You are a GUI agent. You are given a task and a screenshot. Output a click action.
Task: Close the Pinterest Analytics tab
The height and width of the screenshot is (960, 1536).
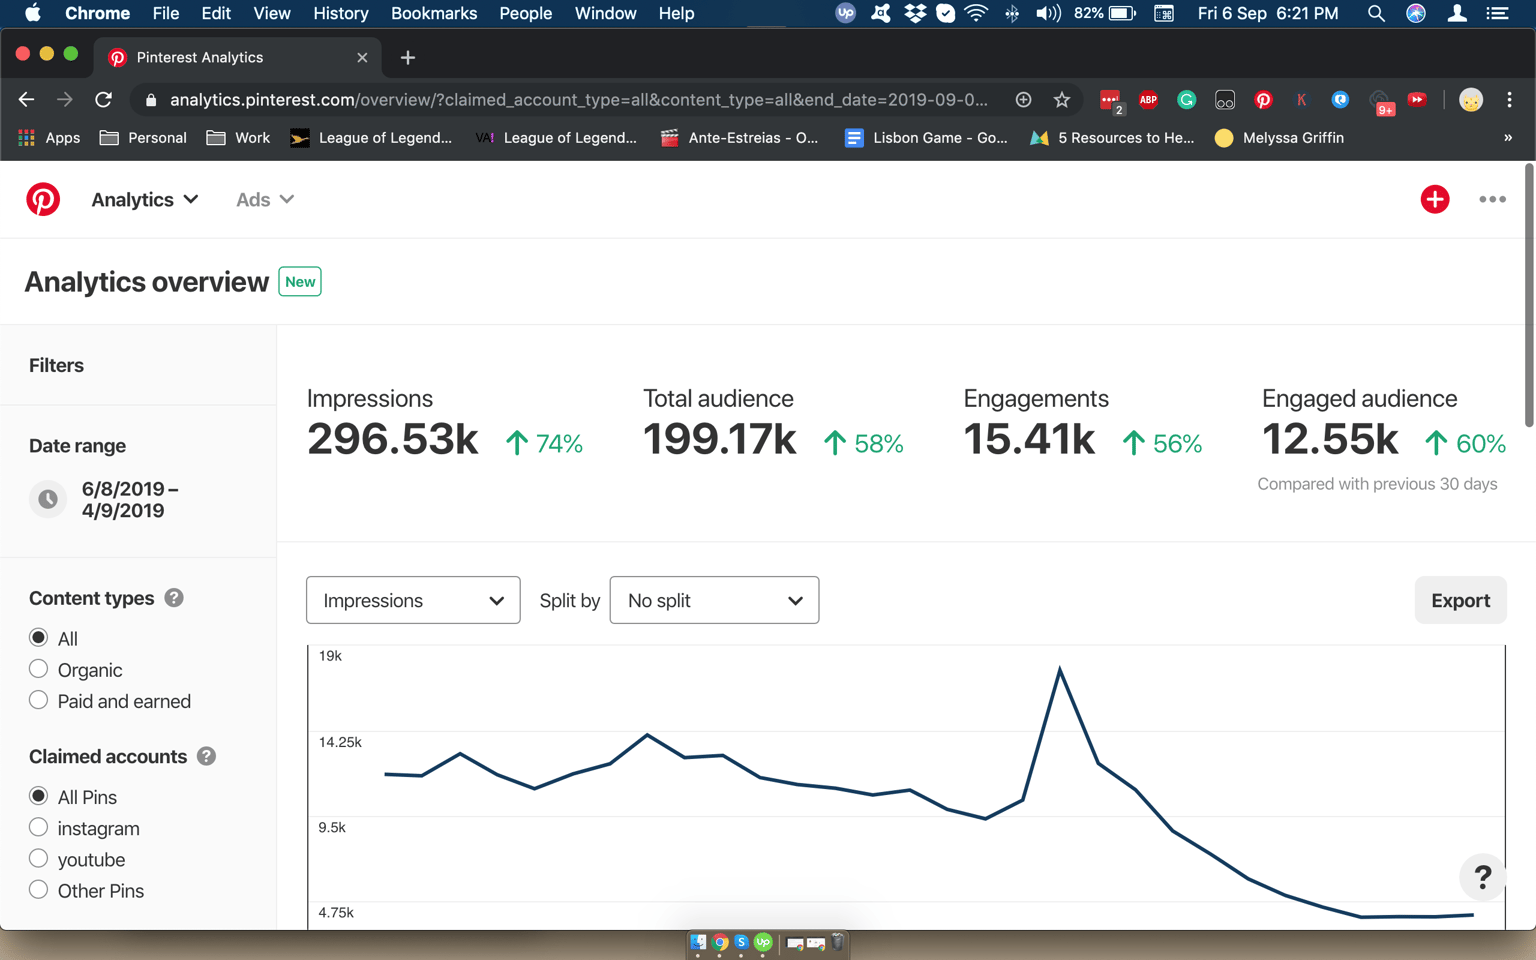(362, 58)
